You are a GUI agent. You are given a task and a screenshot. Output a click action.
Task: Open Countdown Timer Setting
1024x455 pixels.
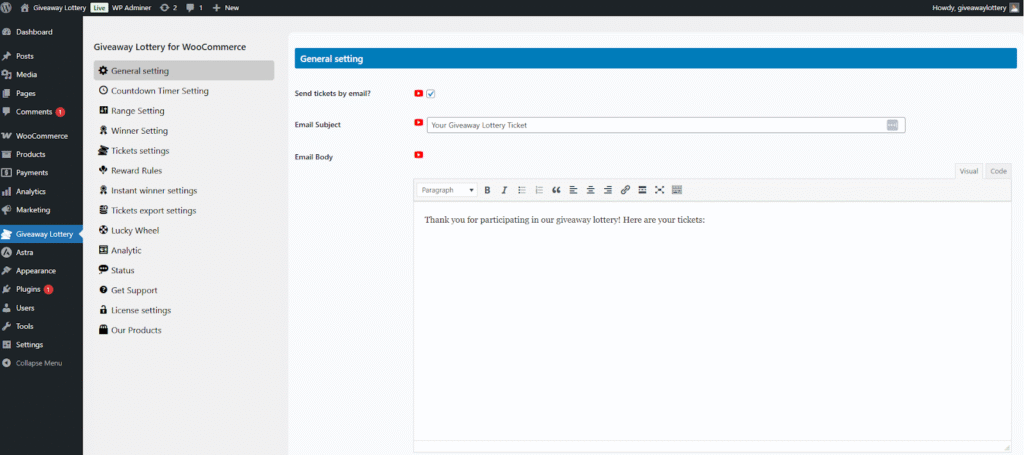click(x=159, y=91)
